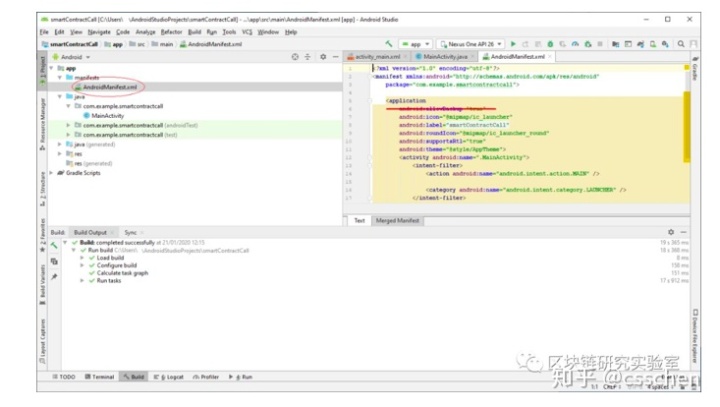Image resolution: width=720 pixels, height=407 pixels.
Task: Hide the Build panel with the minus icon
Action: (683, 232)
